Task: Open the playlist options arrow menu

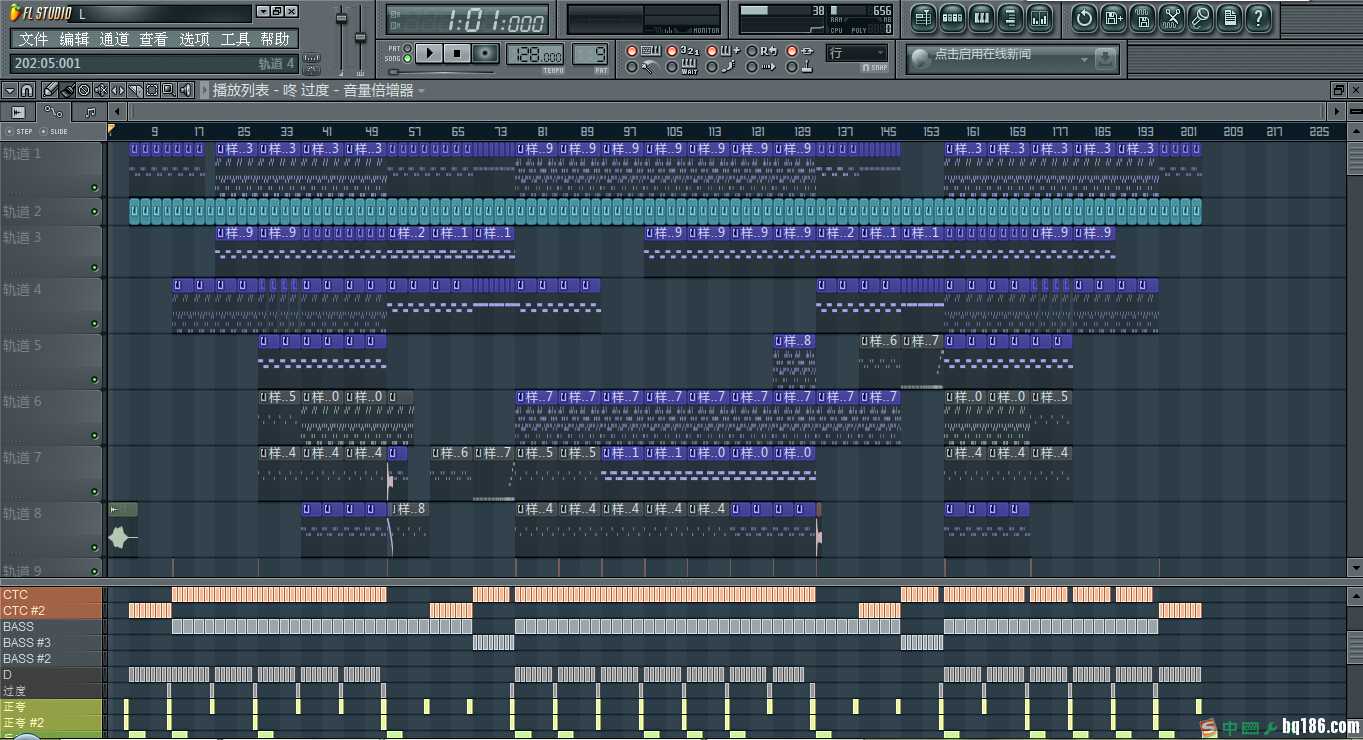Action: (x=10, y=90)
